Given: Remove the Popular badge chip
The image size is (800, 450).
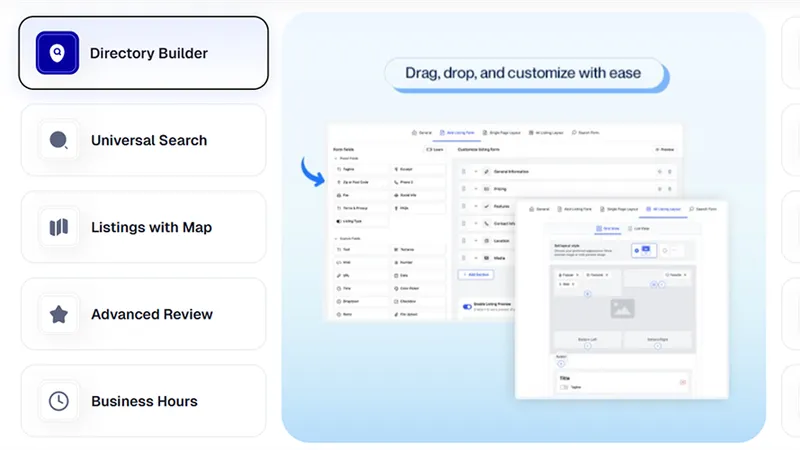Looking at the screenshot, I should click(578, 275).
